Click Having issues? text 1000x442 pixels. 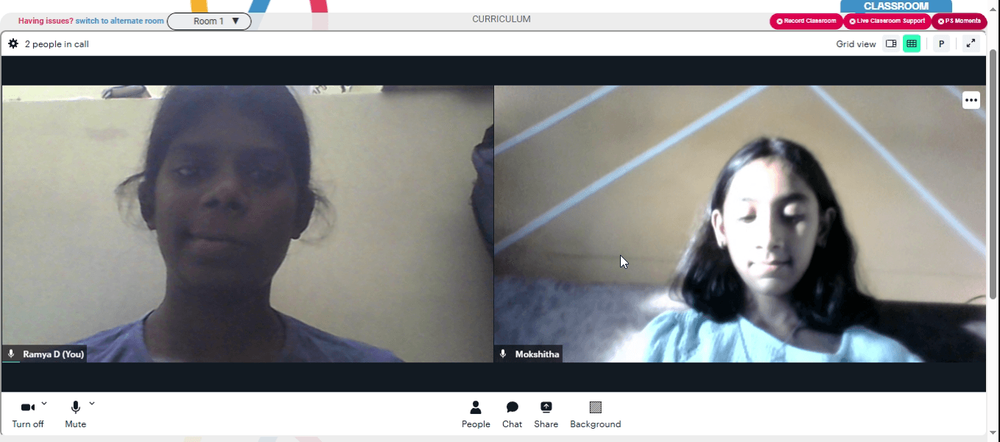[46, 21]
